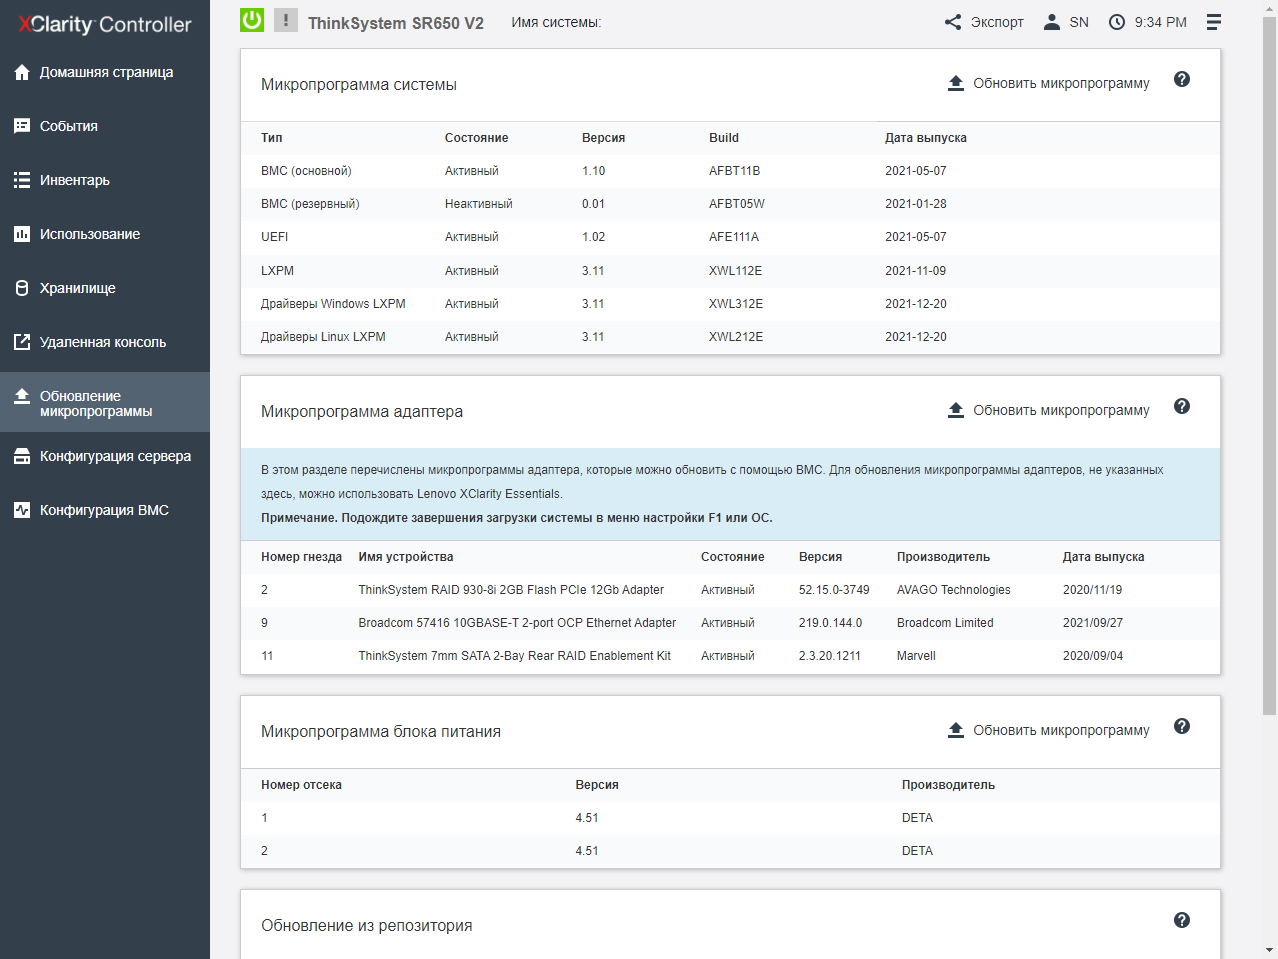This screenshot has height=959, width=1278.
Task: Click ThinkSystem 7mm SATA 2-Bay adapter name
Action: [515, 656]
